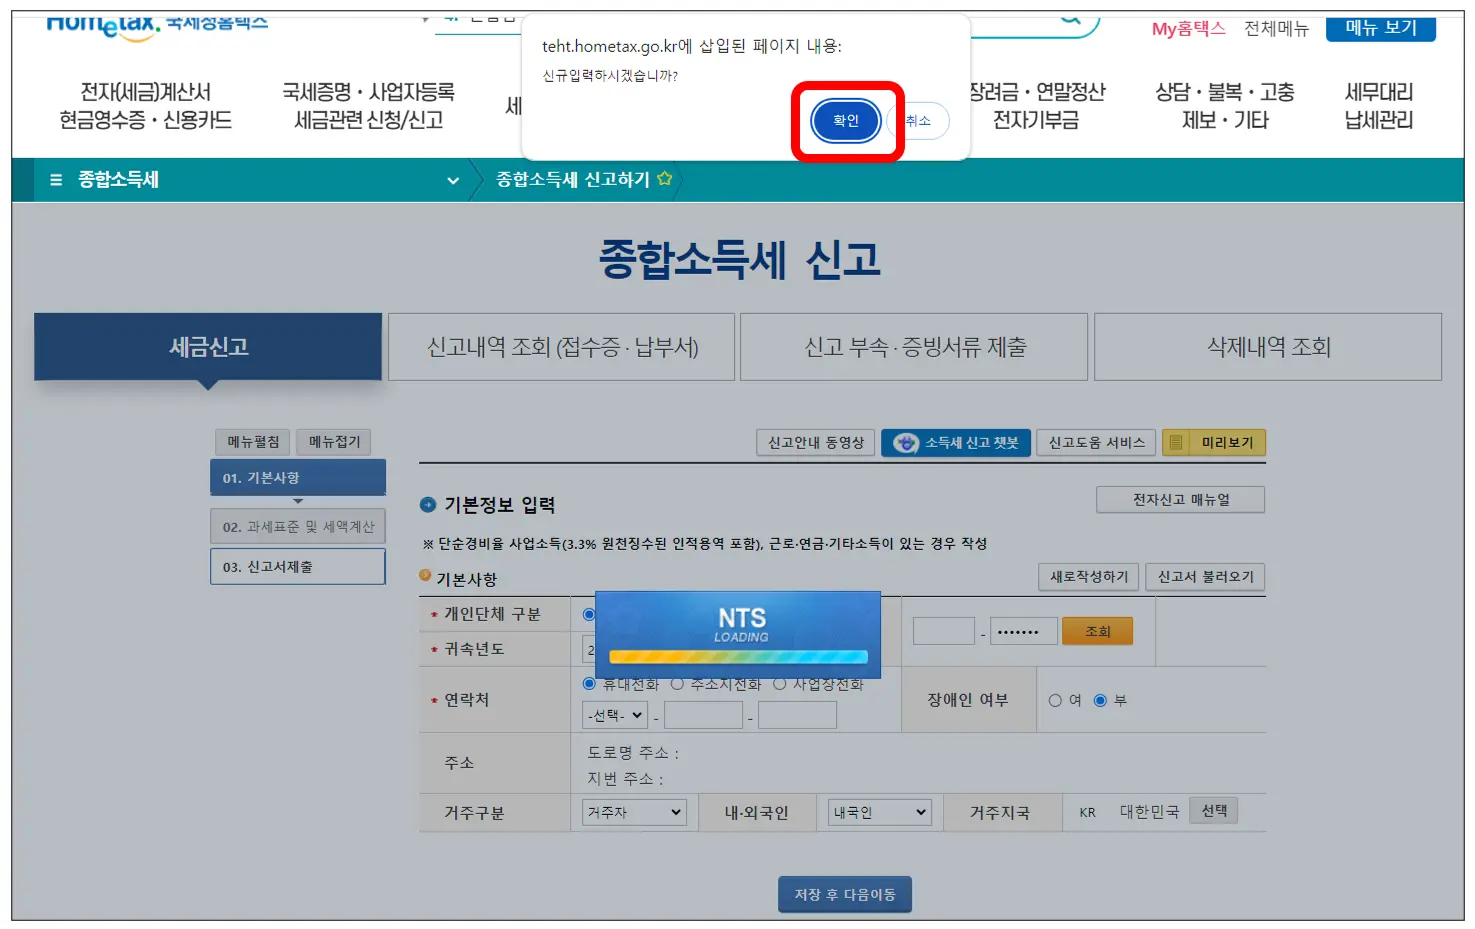Click the search magnifier icon
Screen dimensions: 1475x929
(x=1070, y=18)
